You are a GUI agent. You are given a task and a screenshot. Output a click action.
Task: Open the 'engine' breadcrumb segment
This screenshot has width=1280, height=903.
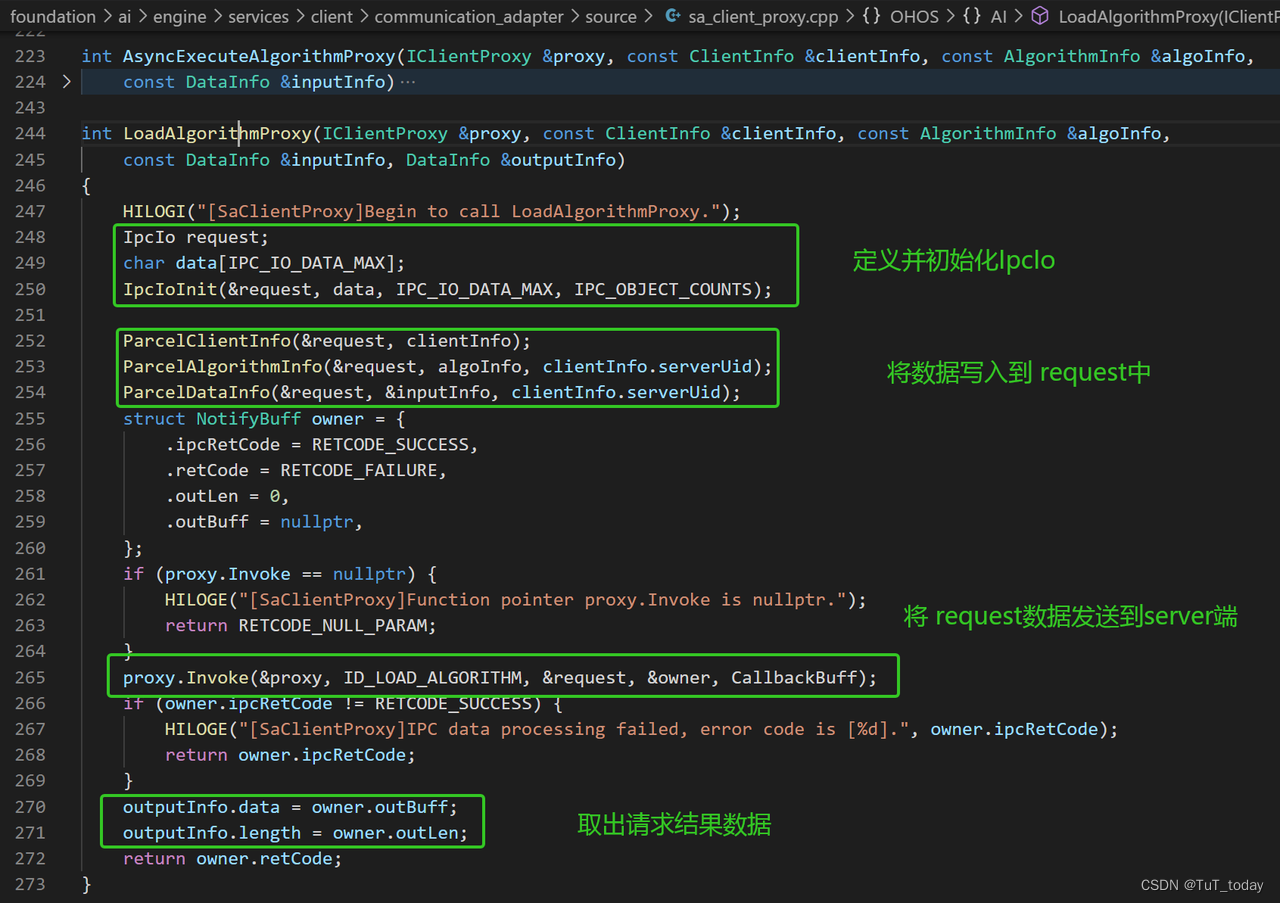click(x=181, y=16)
